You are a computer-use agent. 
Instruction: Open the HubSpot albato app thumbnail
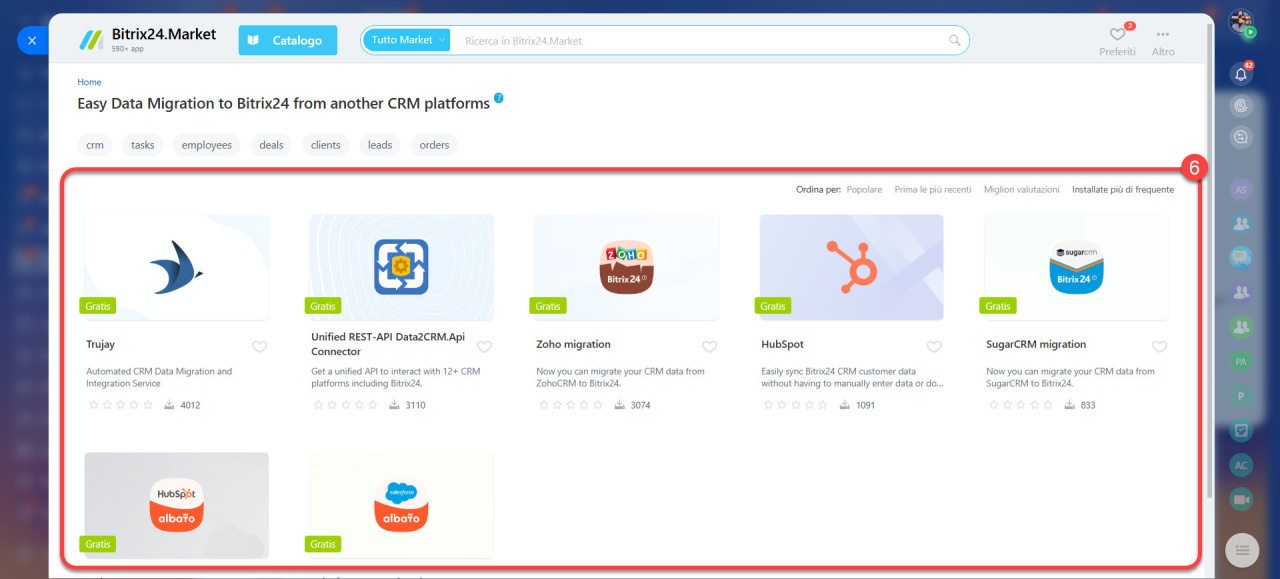click(x=177, y=505)
